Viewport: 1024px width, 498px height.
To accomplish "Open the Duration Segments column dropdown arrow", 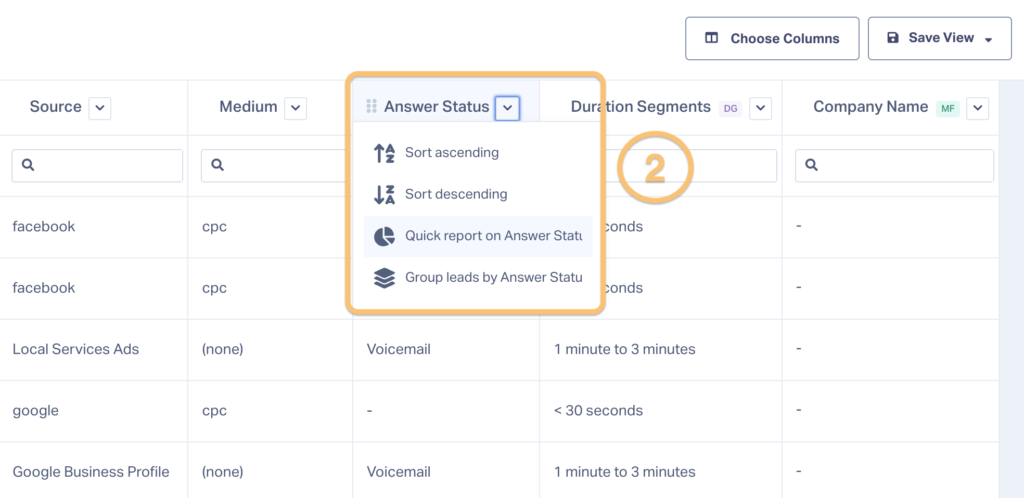I will coord(761,108).
